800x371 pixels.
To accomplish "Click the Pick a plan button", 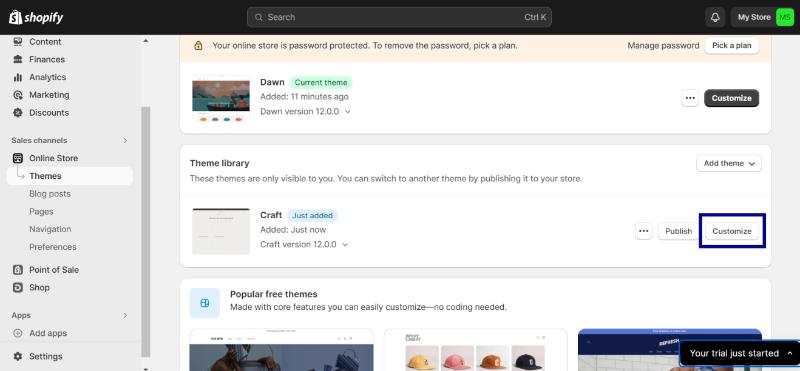I will pyautogui.click(x=732, y=45).
